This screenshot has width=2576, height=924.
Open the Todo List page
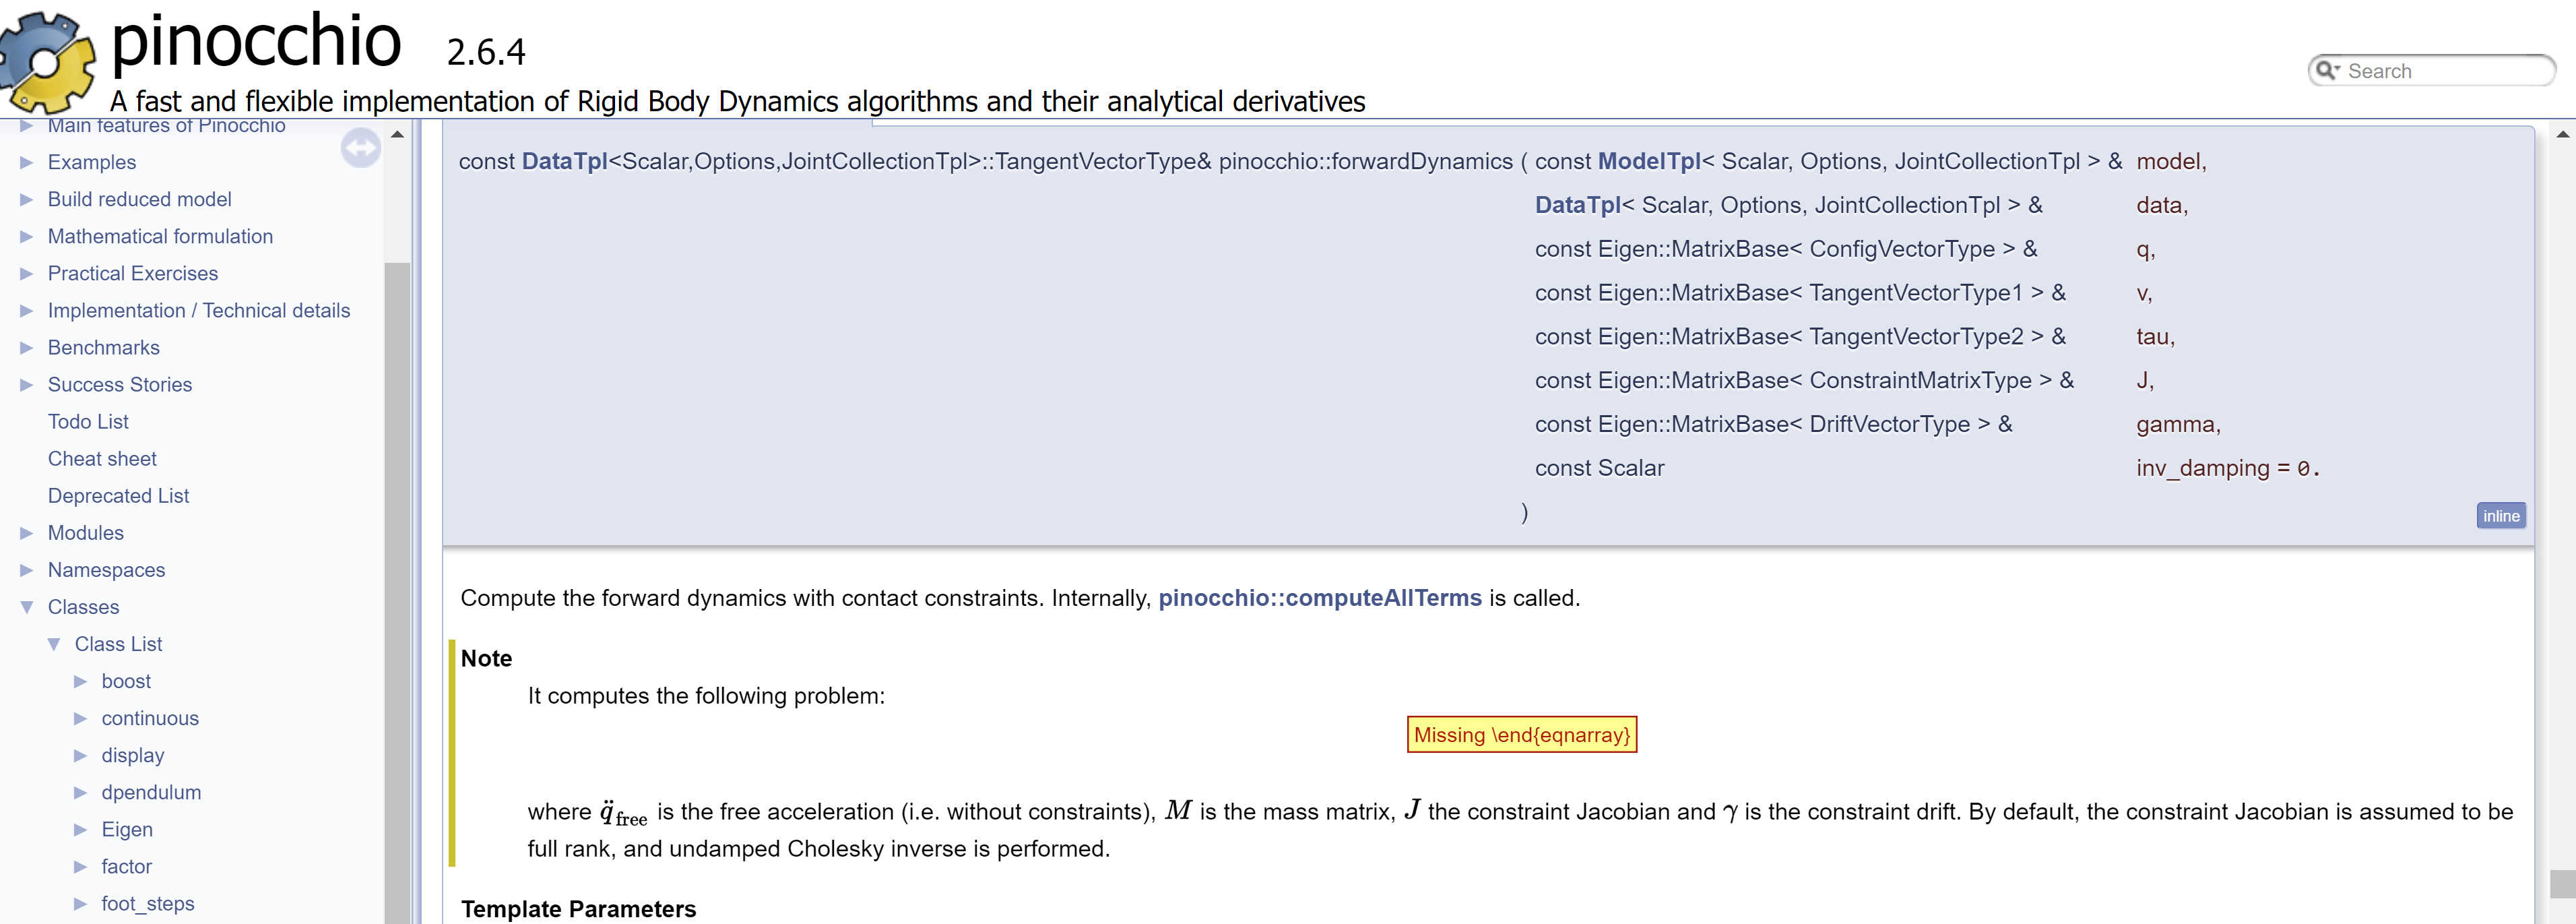[88, 421]
